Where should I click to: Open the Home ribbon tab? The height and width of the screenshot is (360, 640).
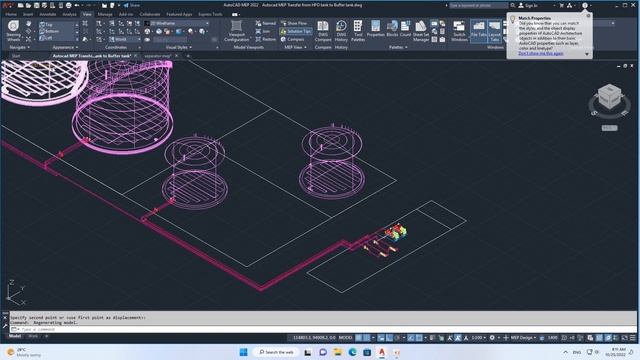coord(11,14)
